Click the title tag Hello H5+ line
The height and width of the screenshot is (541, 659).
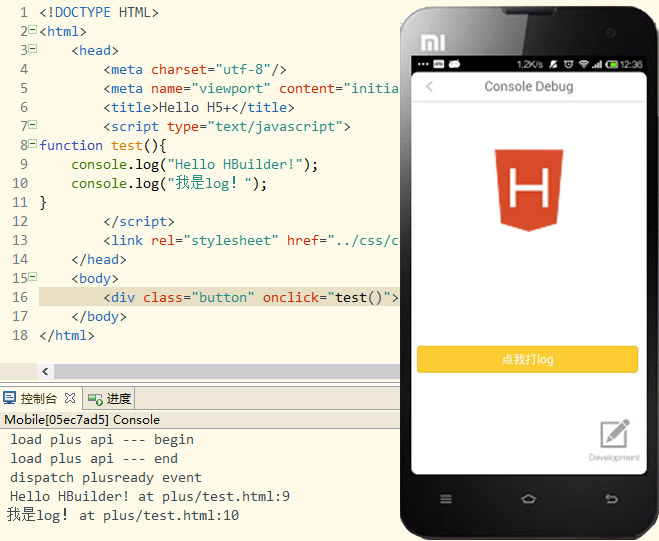coord(199,108)
